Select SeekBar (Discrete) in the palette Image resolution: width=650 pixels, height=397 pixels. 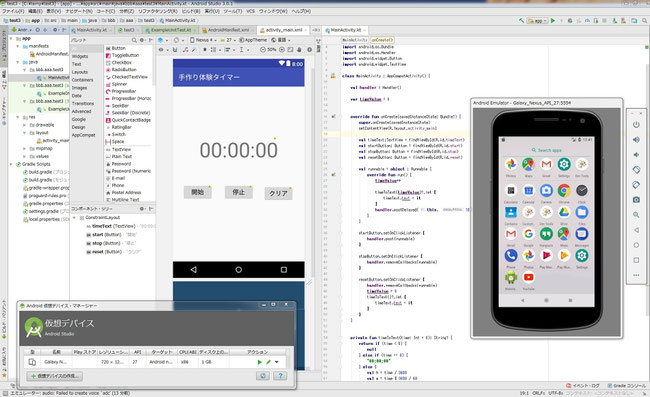(x=128, y=113)
